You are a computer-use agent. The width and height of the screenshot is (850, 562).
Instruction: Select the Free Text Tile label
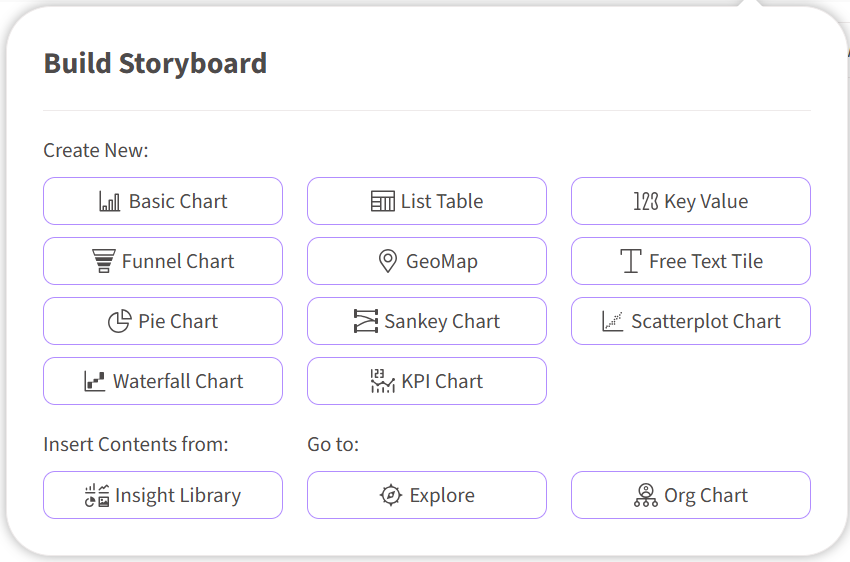point(706,261)
